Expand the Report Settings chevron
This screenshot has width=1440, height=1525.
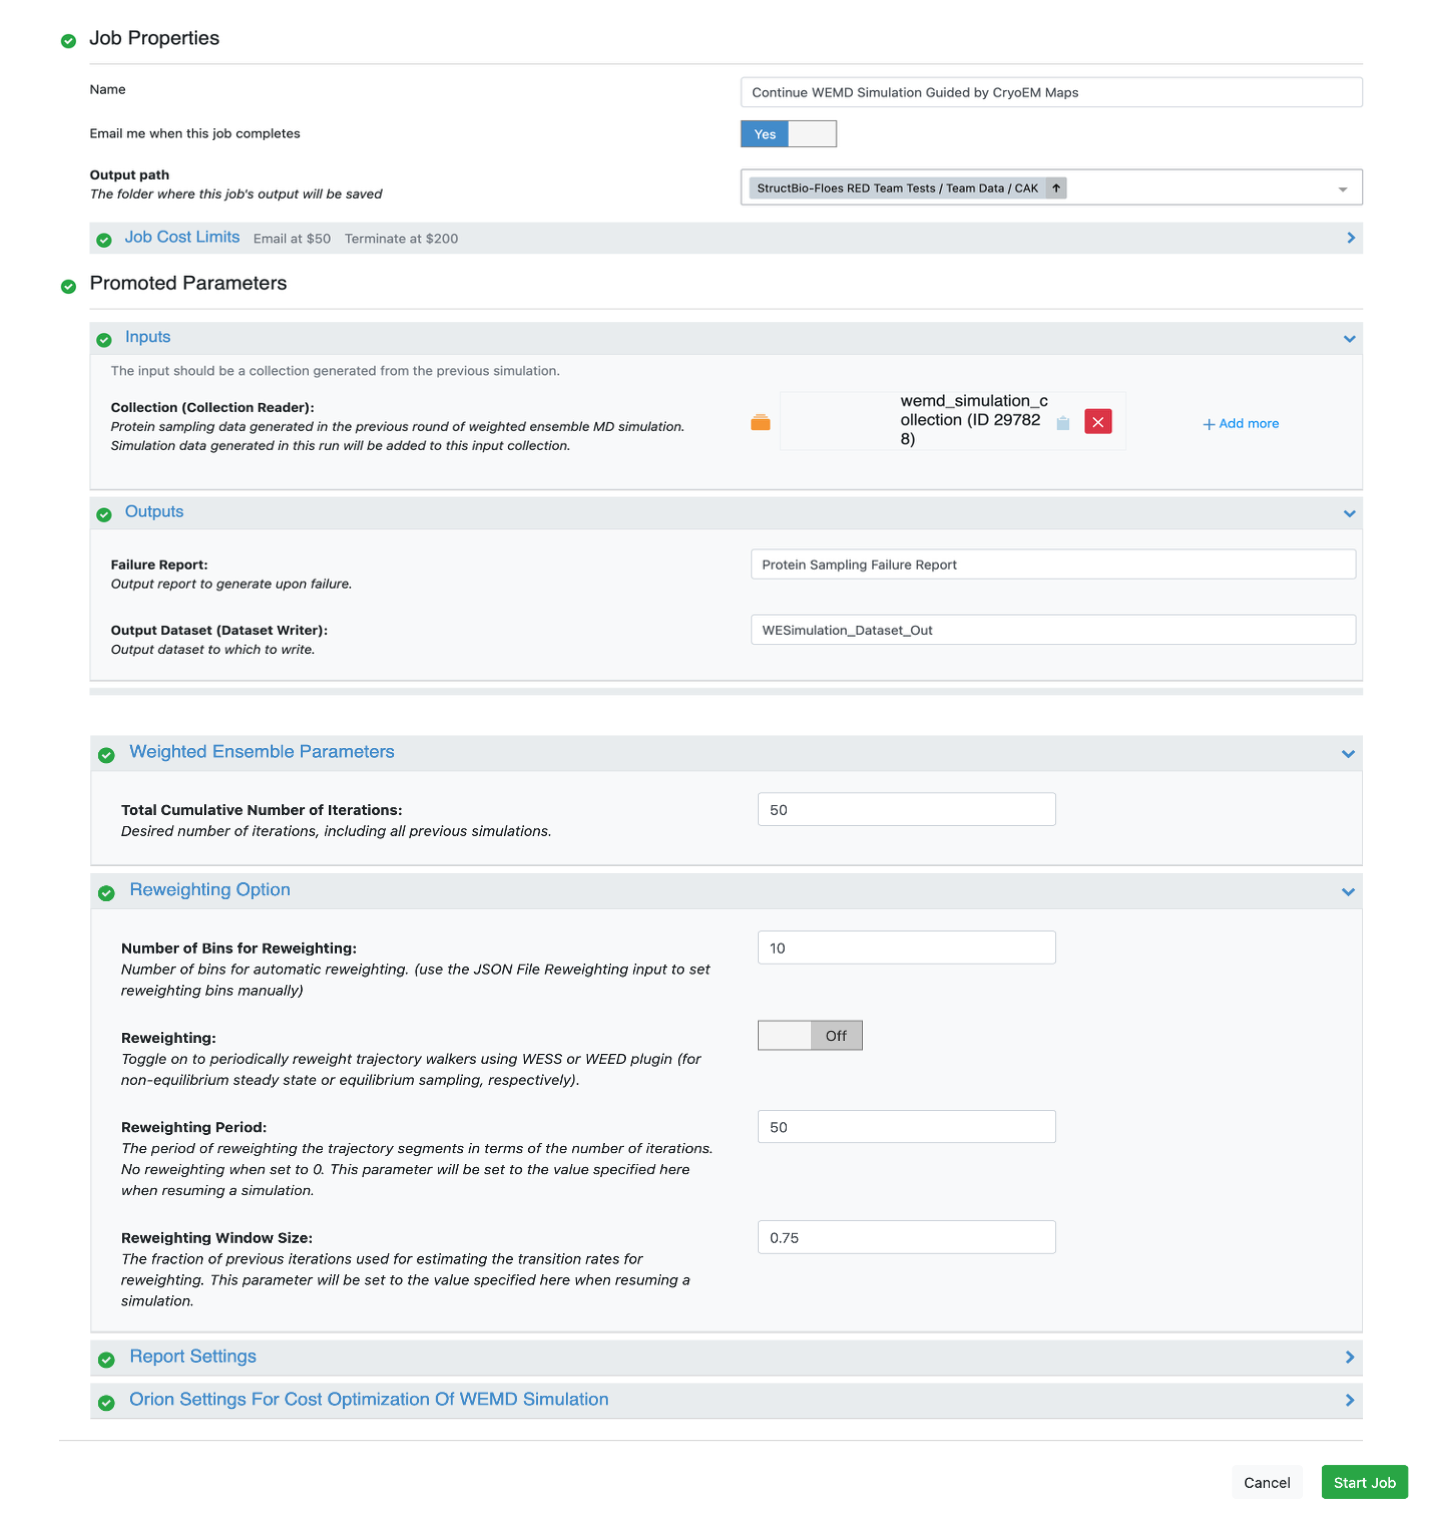1349,1357
